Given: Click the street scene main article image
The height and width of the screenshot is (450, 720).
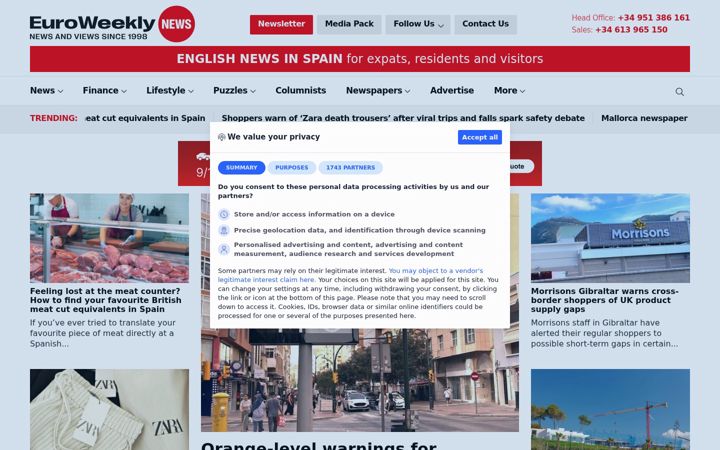Looking at the screenshot, I should 360,380.
